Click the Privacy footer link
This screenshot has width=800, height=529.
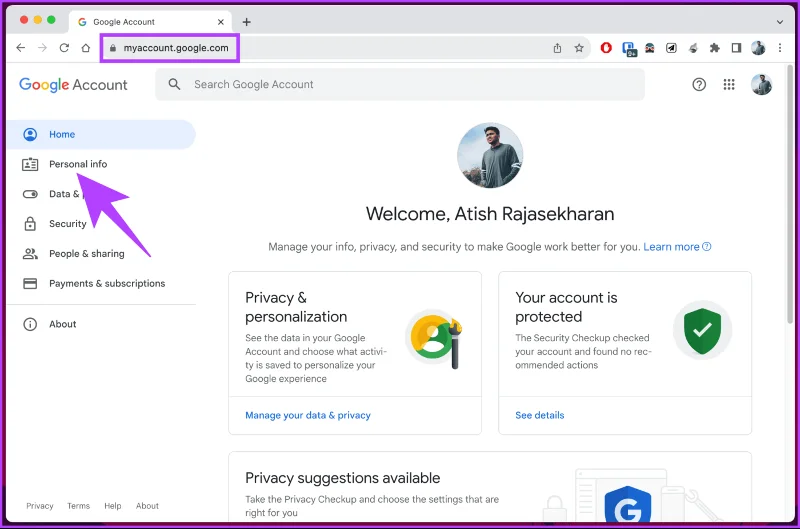pyautogui.click(x=40, y=506)
